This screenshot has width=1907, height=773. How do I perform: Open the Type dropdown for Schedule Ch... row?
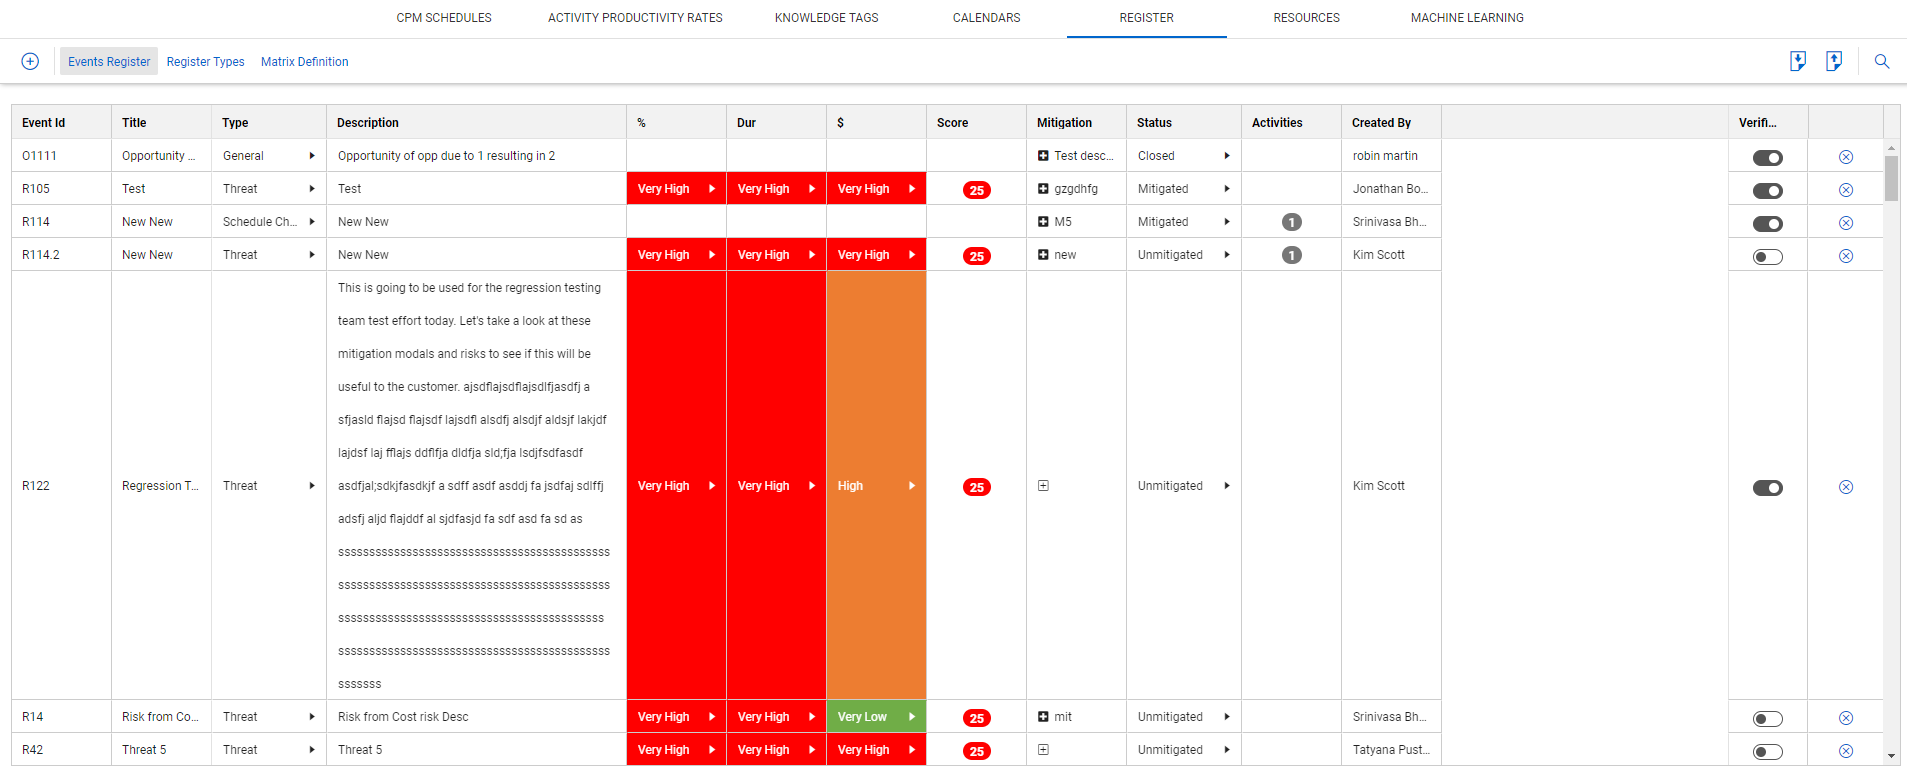pos(312,222)
